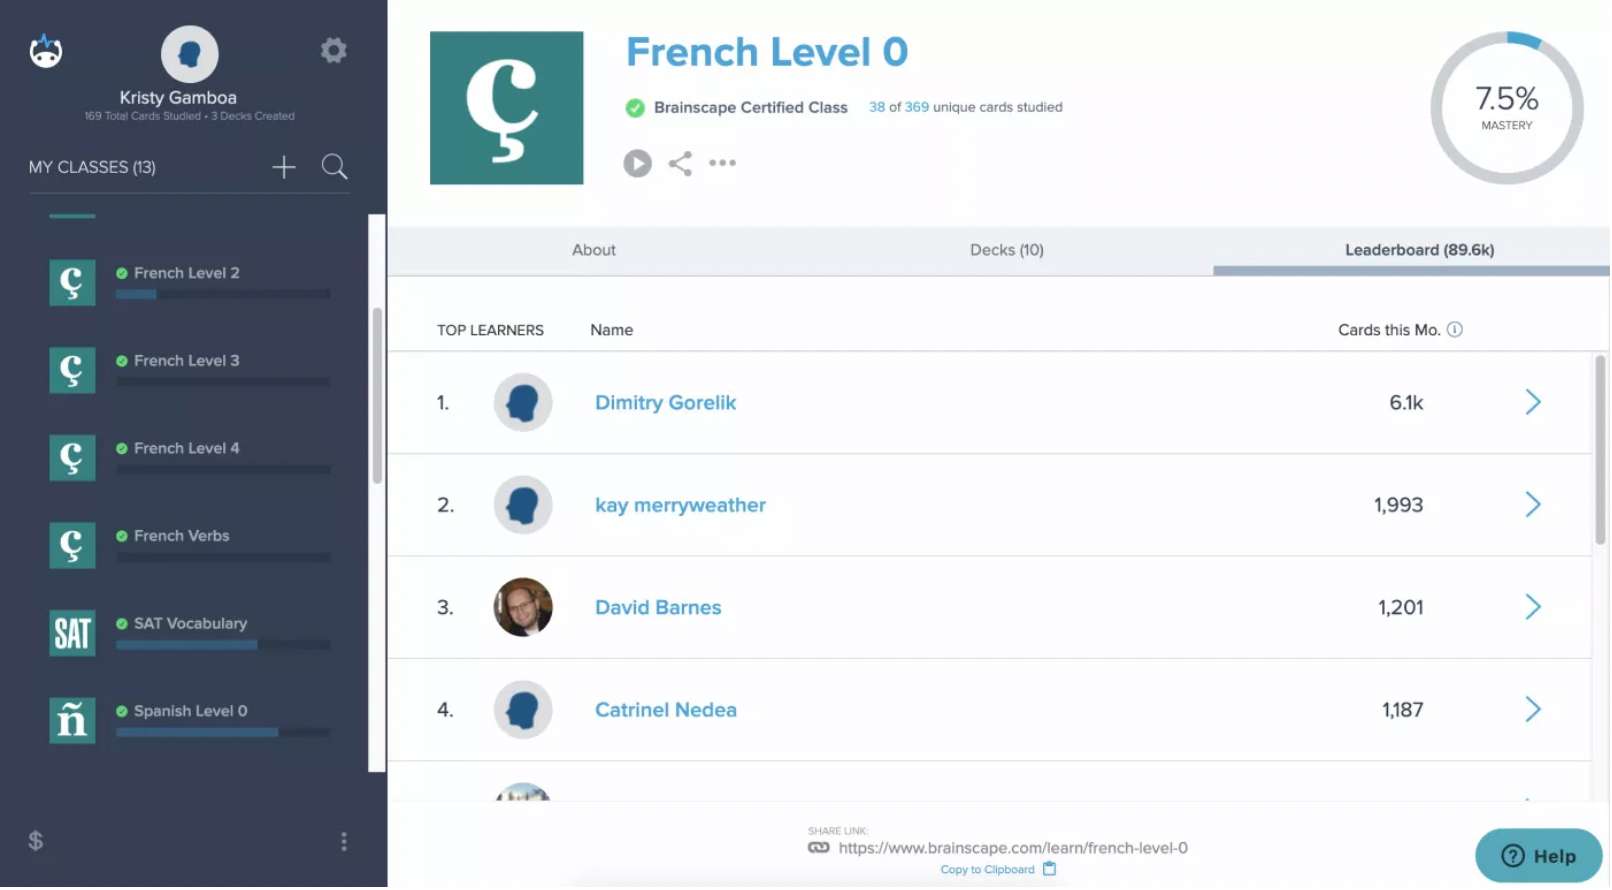Image resolution: width=1612 pixels, height=890 pixels.
Task: Search classes with the magnifier icon
Action: (x=334, y=167)
